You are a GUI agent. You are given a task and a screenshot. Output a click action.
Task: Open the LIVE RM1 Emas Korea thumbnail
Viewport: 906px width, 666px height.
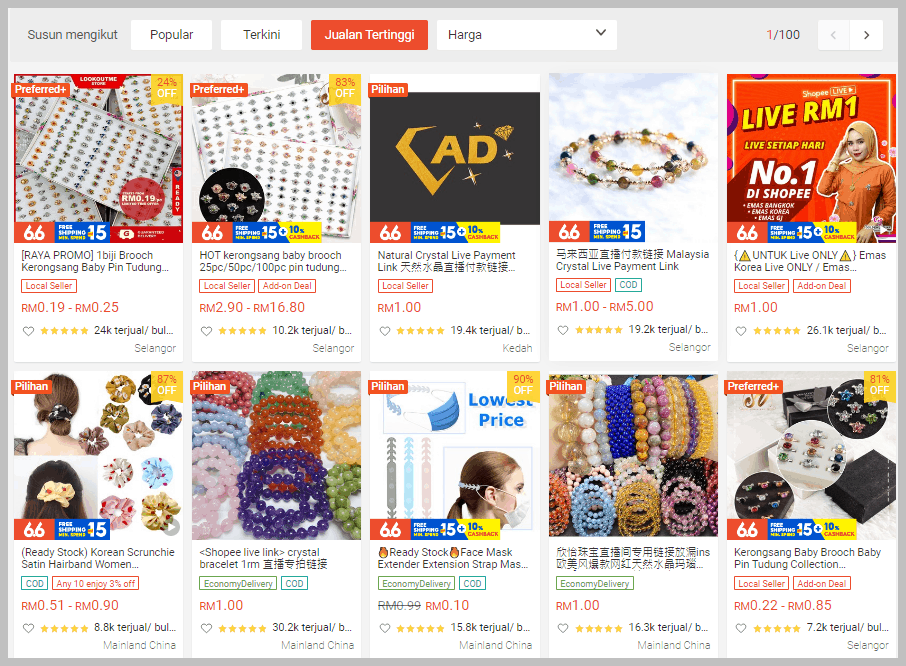coord(811,158)
